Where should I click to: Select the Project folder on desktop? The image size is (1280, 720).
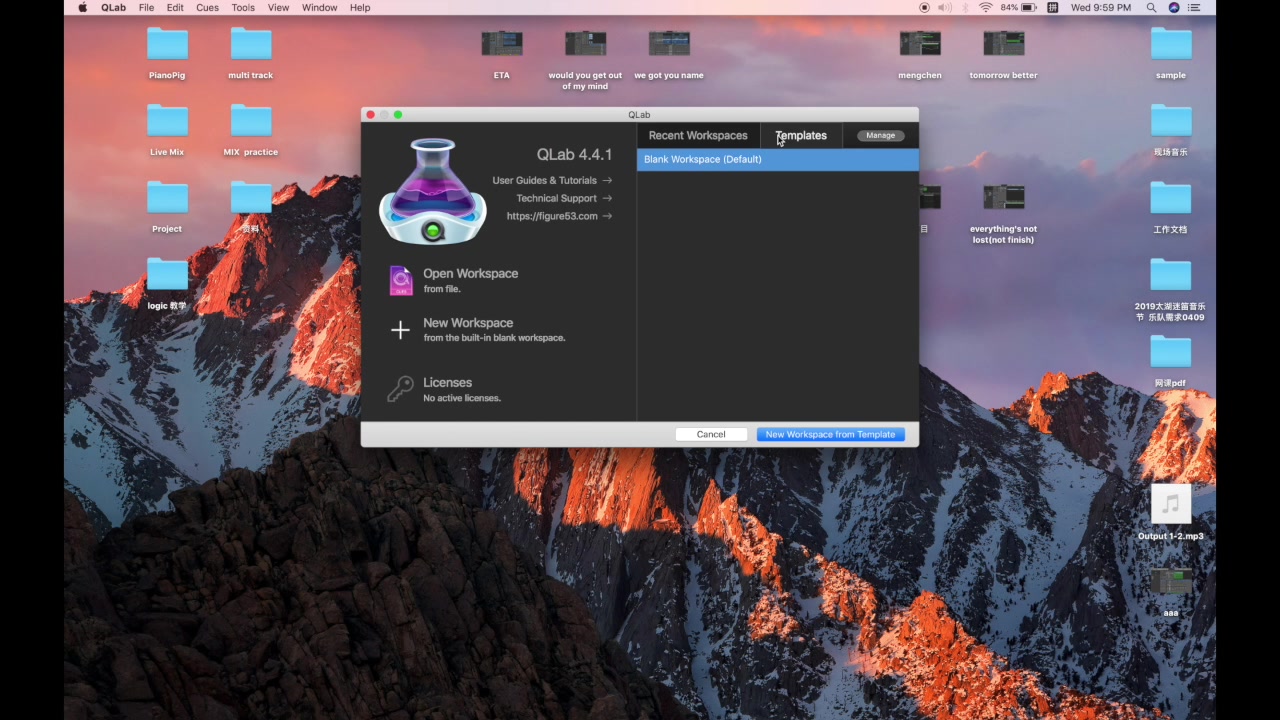167,198
